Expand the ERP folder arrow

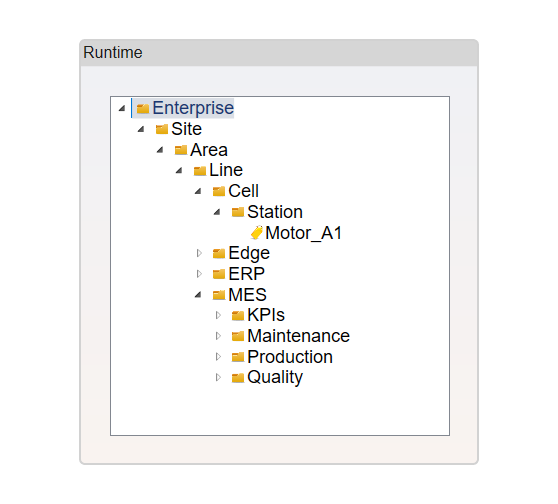(x=199, y=274)
